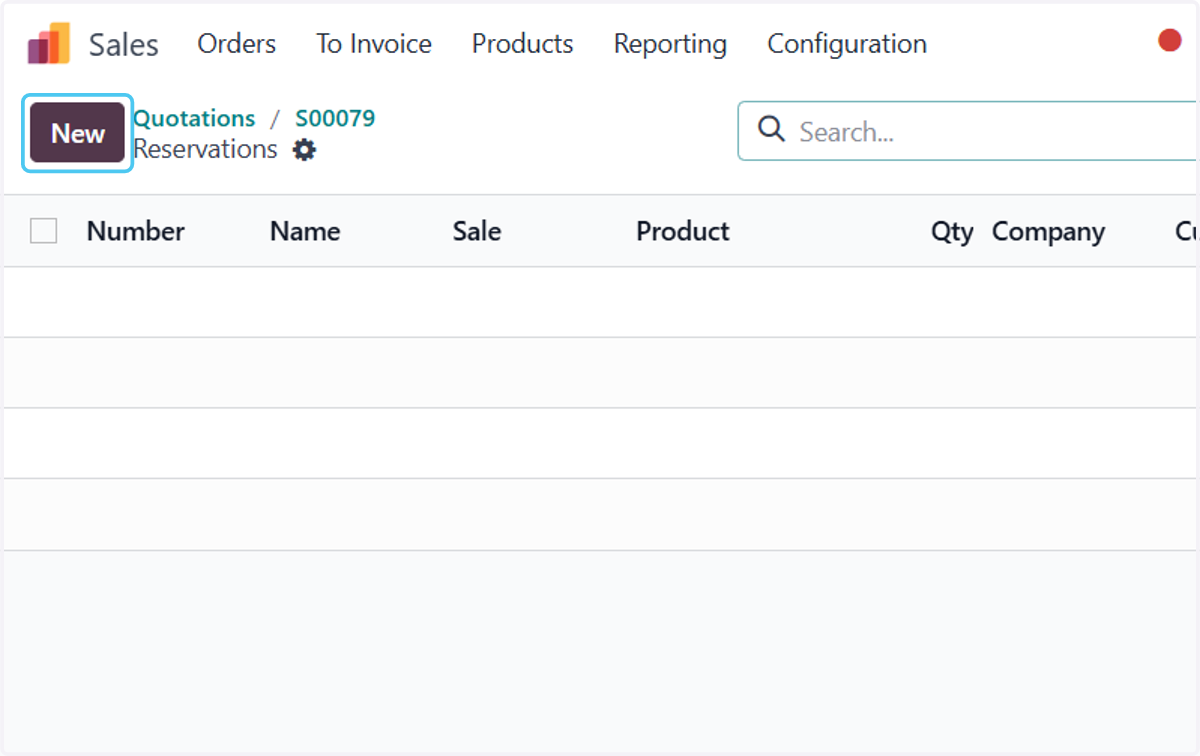Sort by the Qty column header
Image resolution: width=1200 pixels, height=756 pixels.
(x=952, y=232)
